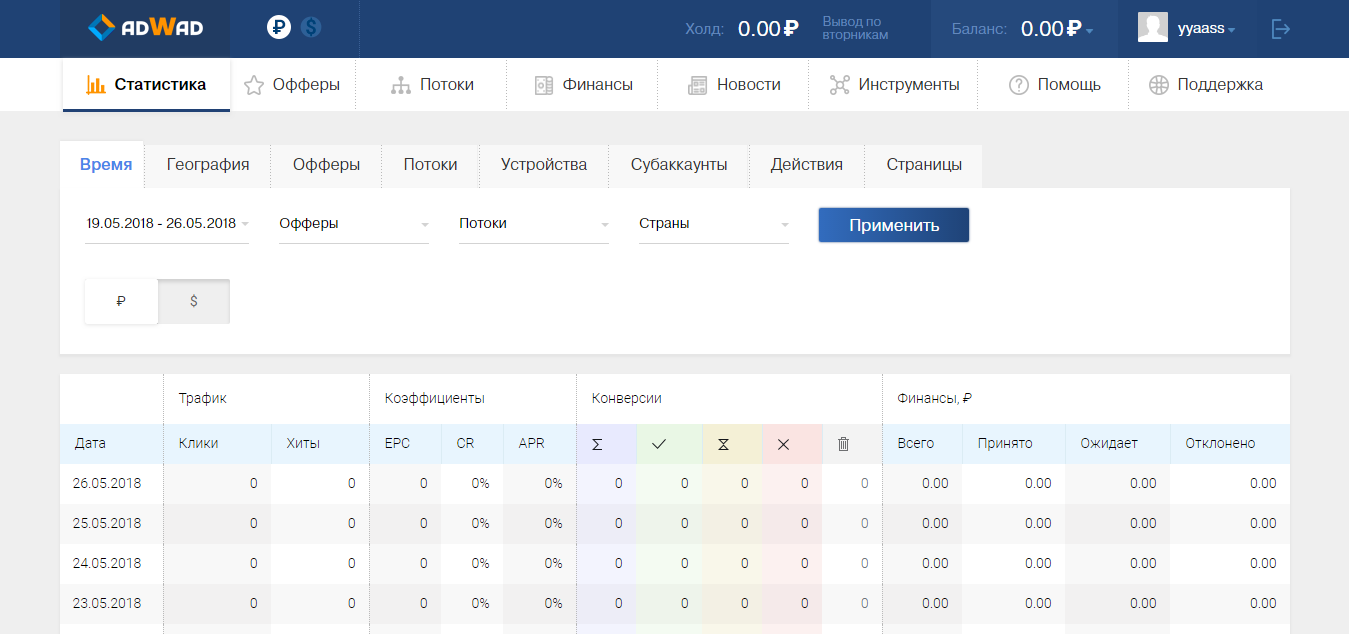Click the AdWad logo

click(x=145, y=28)
